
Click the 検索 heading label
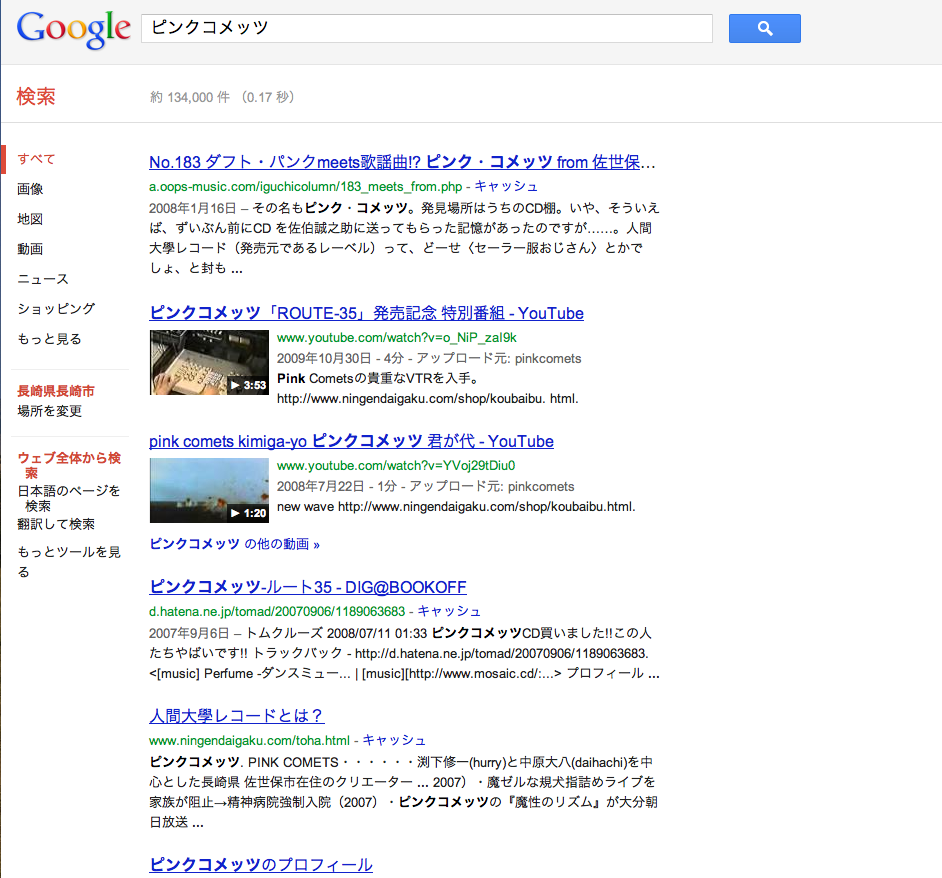[x=36, y=96]
